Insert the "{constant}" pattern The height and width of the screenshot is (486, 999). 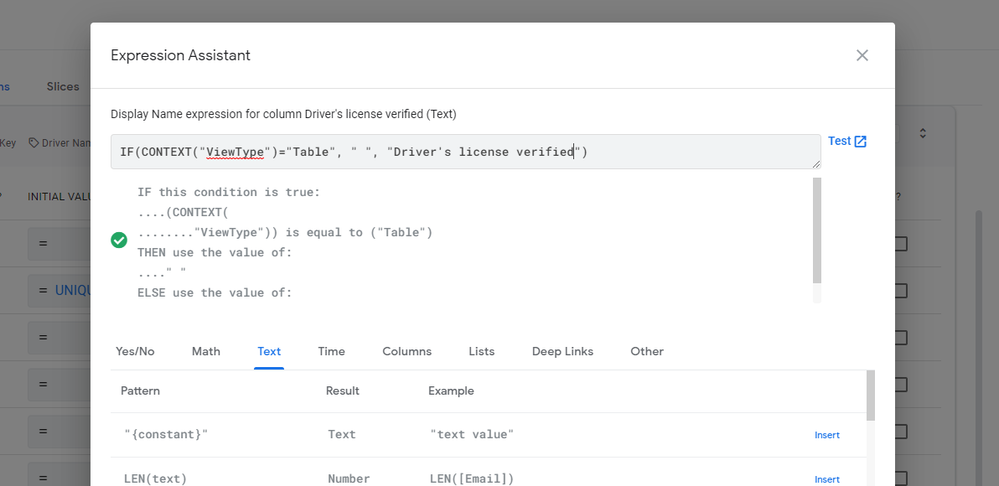[x=827, y=435]
